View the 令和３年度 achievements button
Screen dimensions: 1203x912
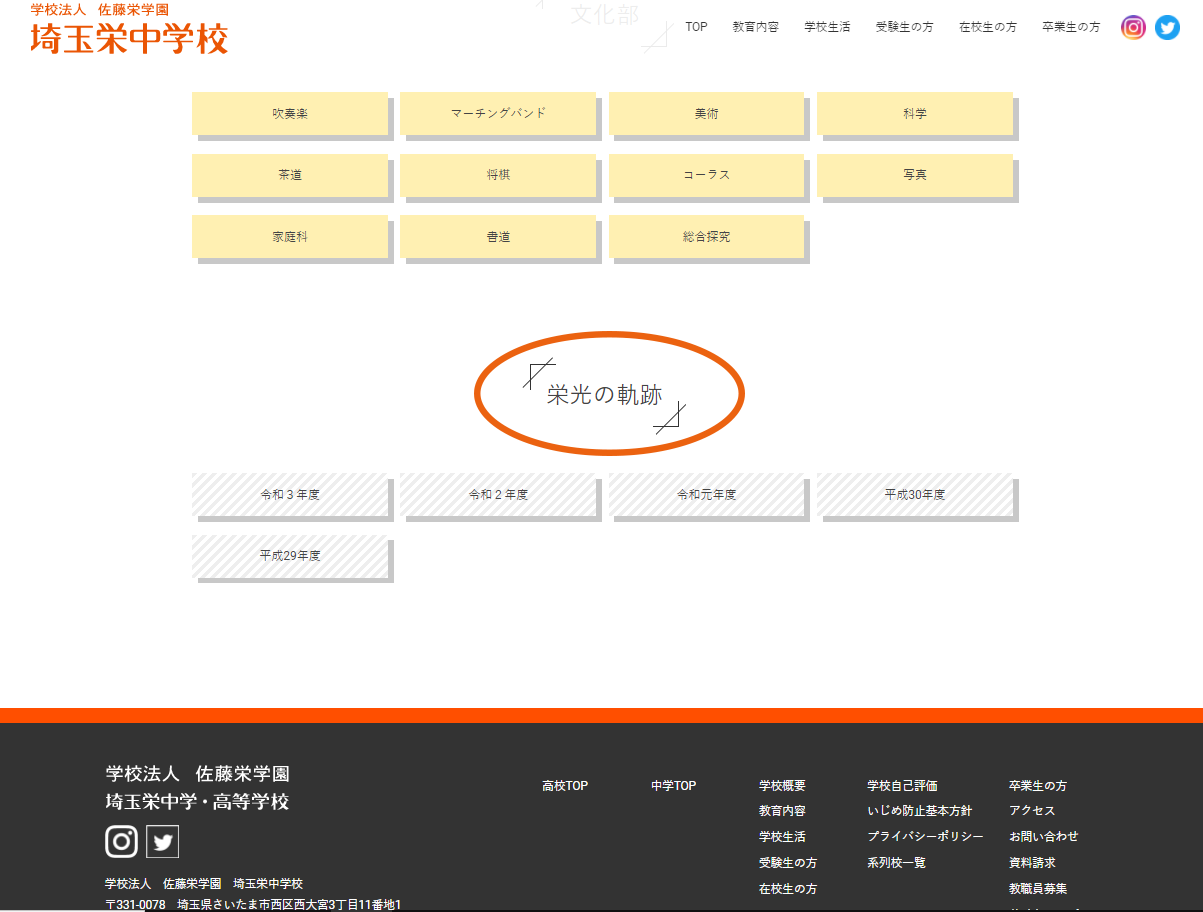click(289, 494)
